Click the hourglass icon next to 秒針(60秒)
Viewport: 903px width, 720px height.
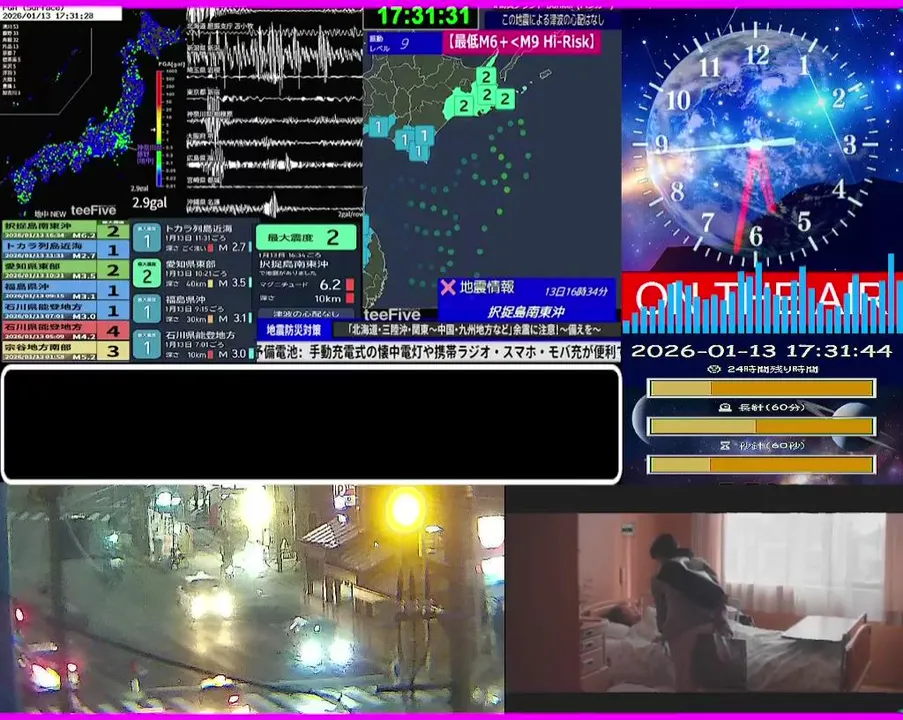(725, 445)
